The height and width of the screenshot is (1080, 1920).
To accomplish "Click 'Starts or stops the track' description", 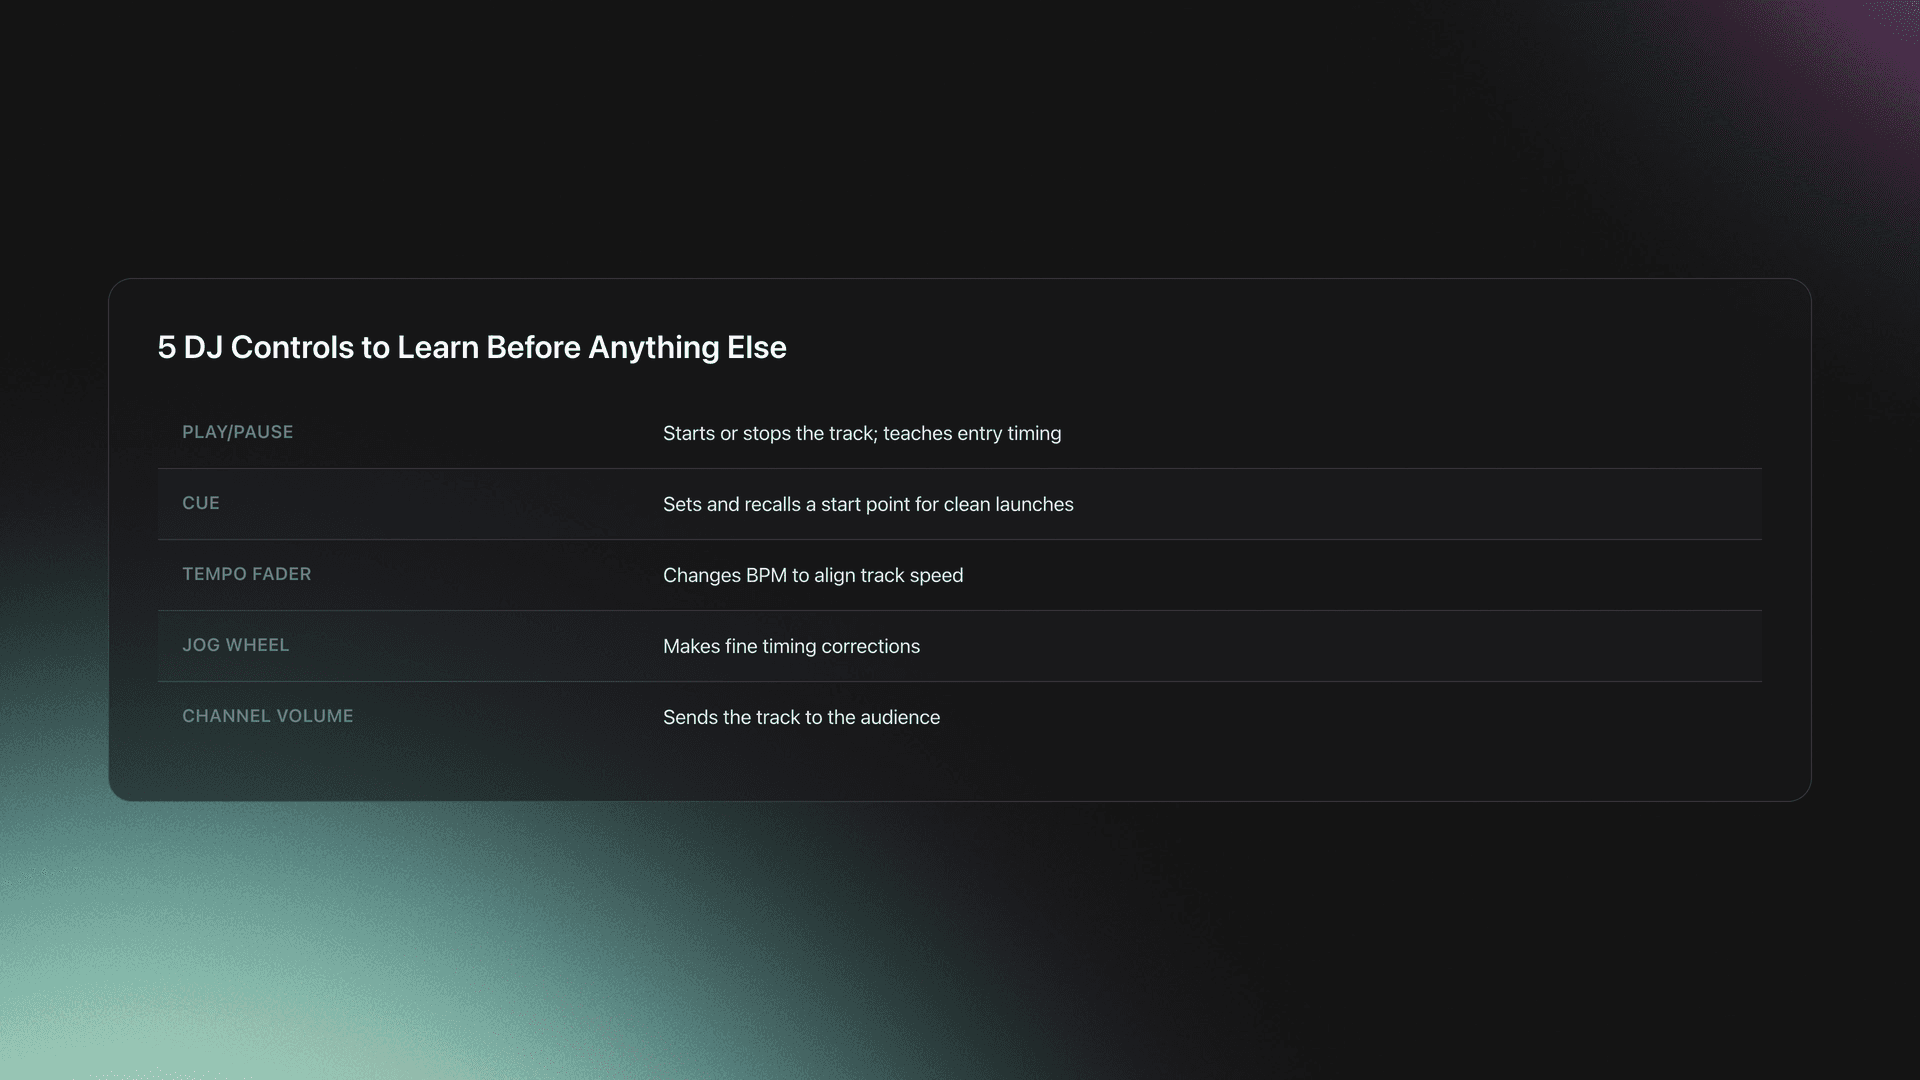I will click(768, 433).
